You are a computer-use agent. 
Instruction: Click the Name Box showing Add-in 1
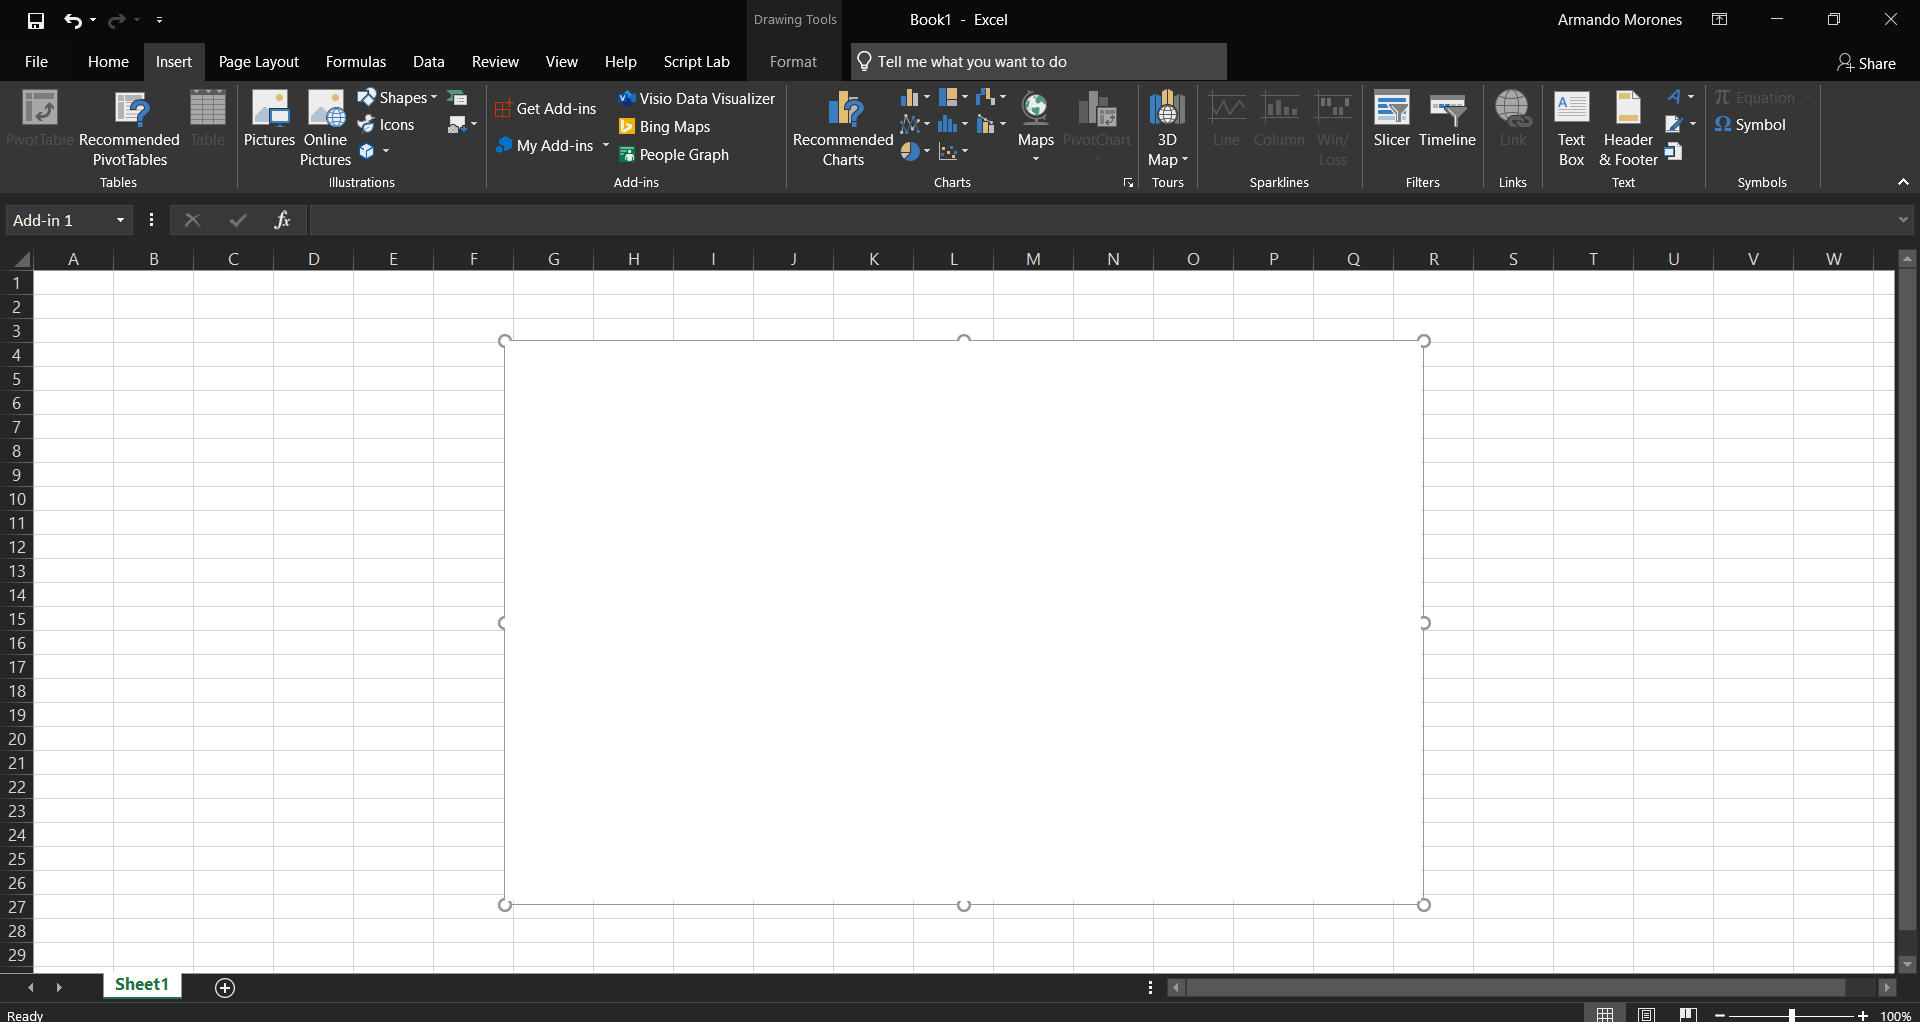[58, 220]
